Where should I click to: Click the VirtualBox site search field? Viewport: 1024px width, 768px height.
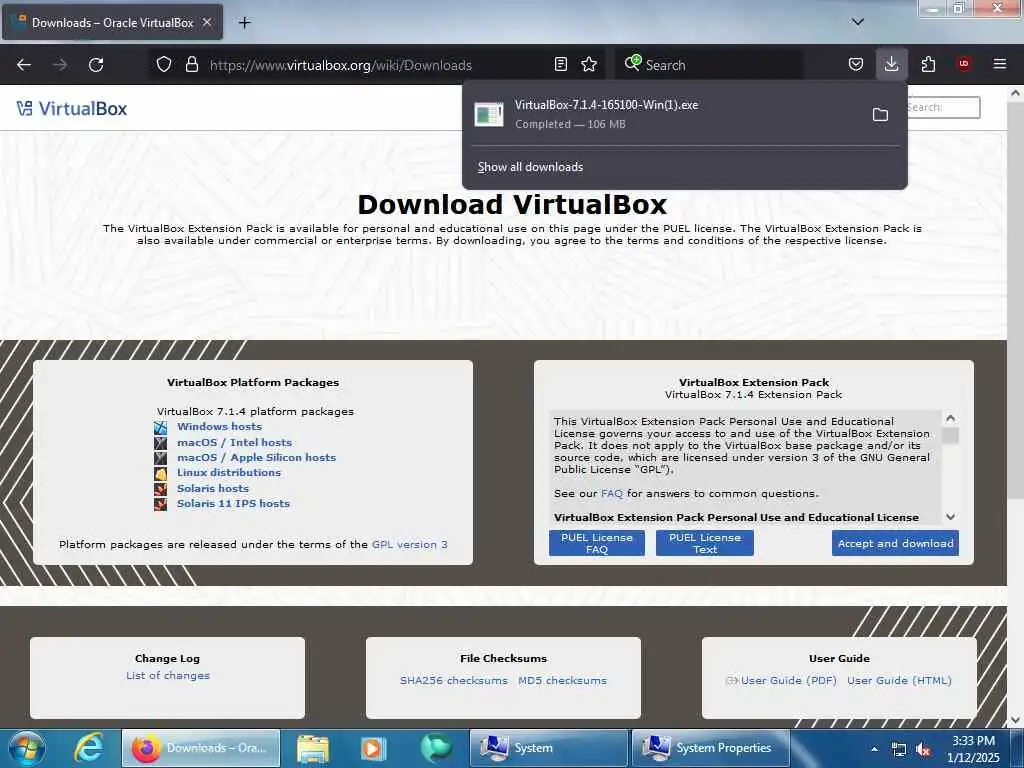[x=943, y=107]
